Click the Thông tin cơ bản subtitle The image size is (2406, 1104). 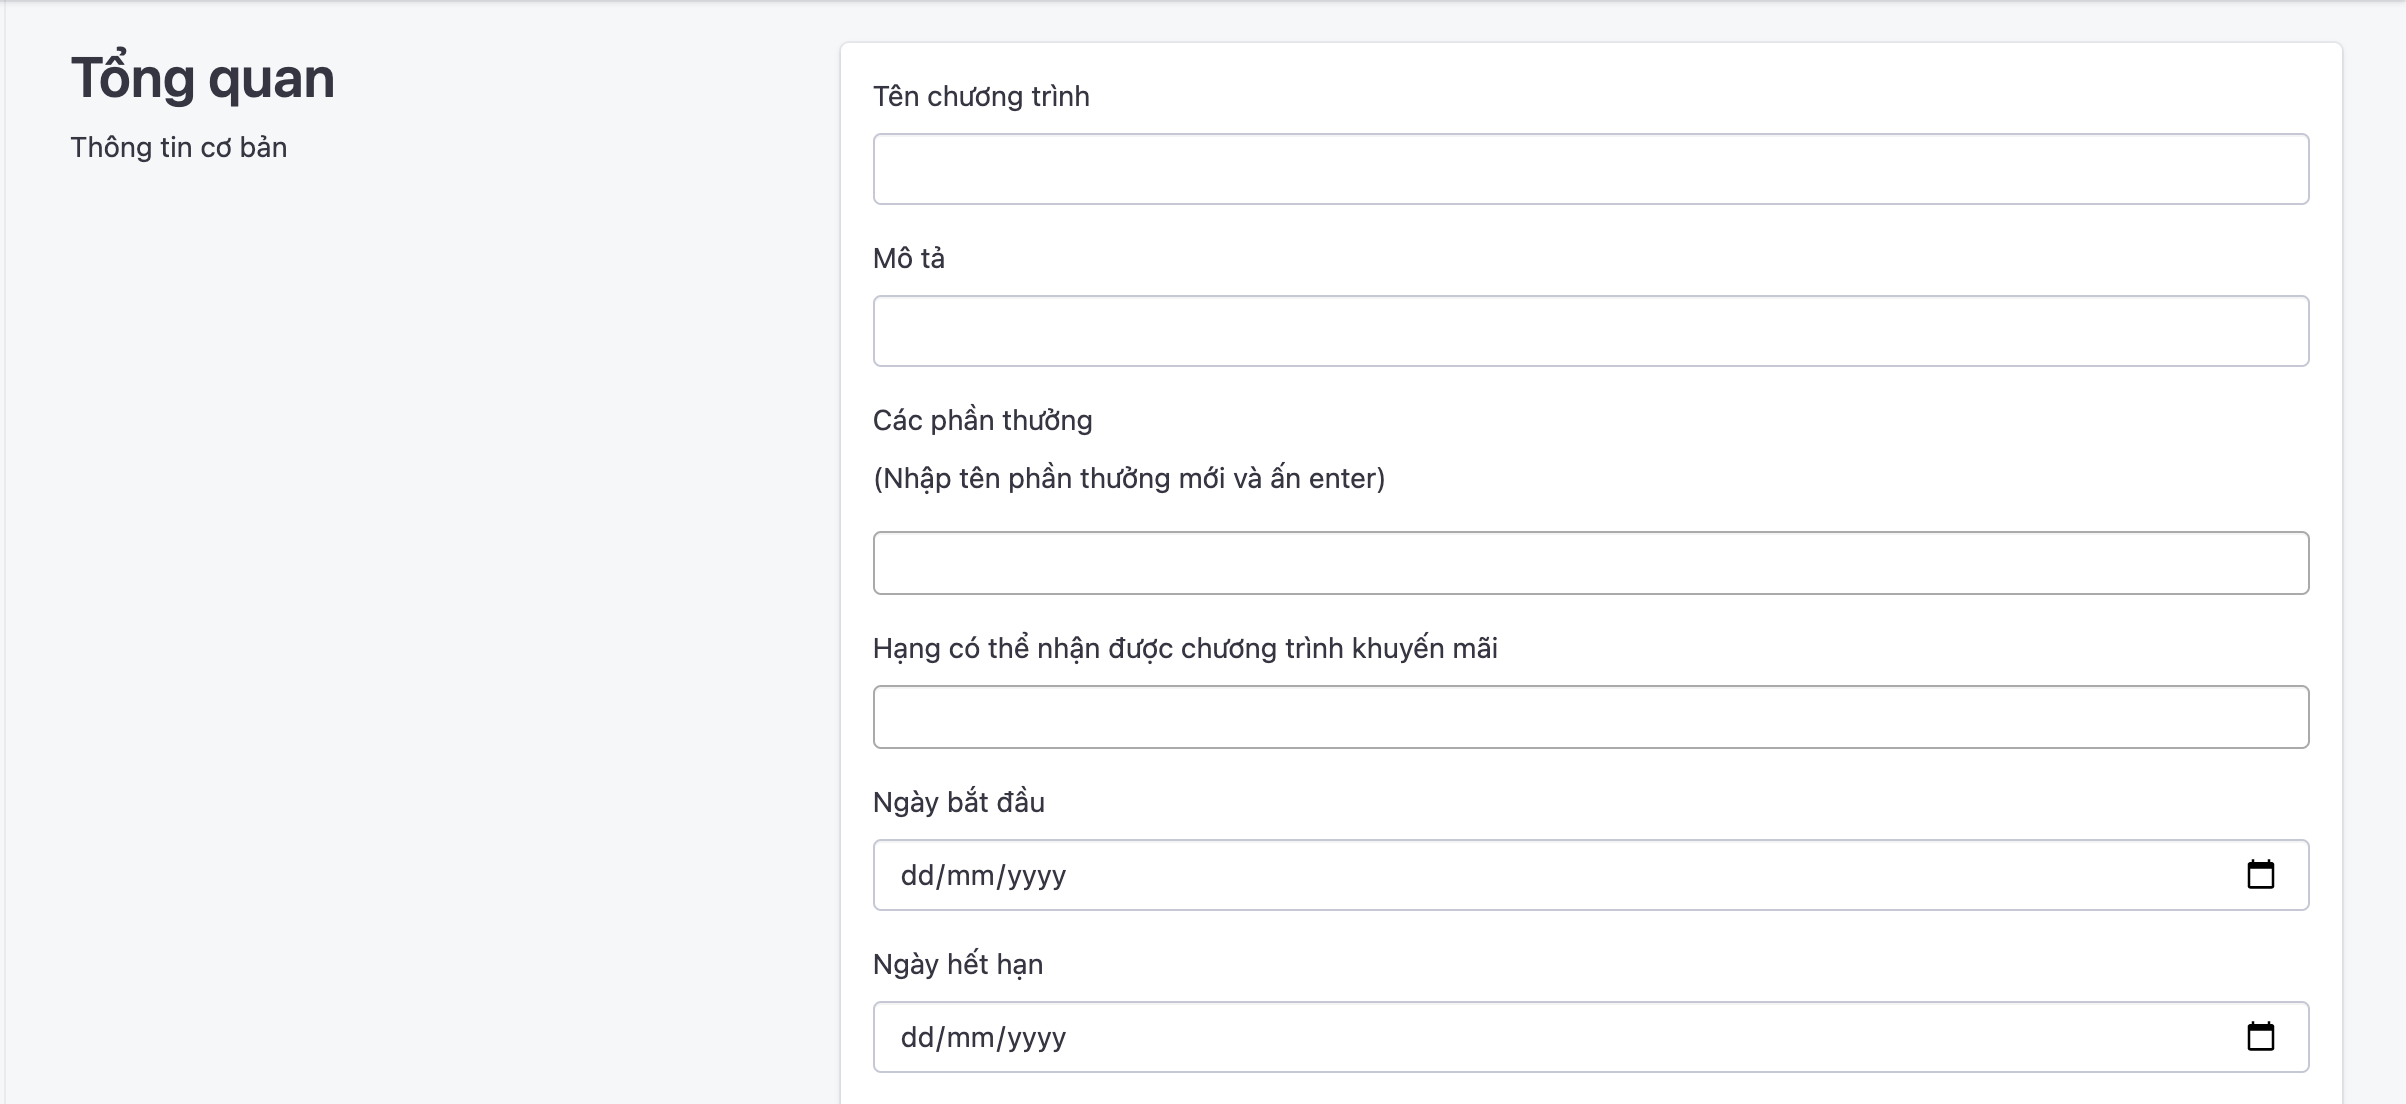[179, 147]
